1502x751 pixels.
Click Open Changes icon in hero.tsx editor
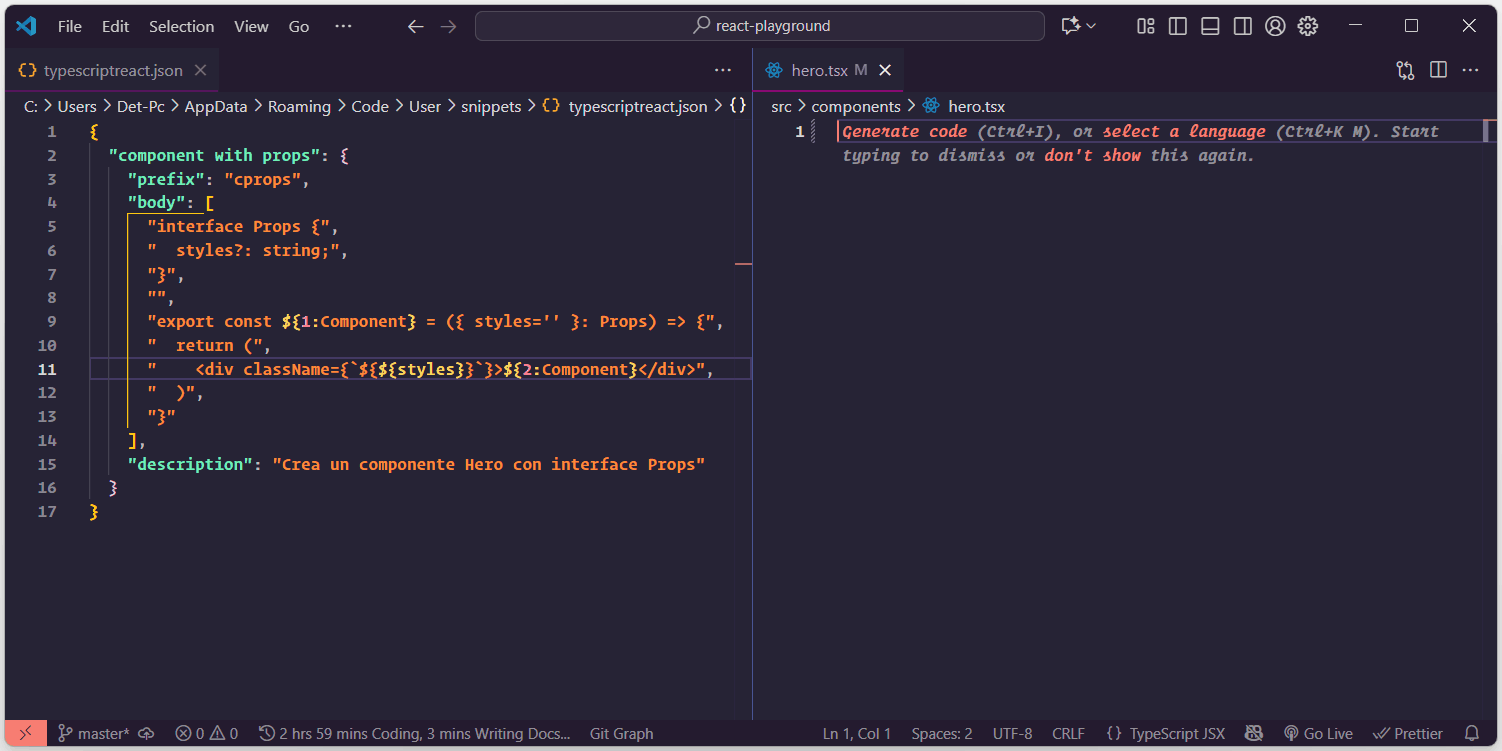point(1406,70)
